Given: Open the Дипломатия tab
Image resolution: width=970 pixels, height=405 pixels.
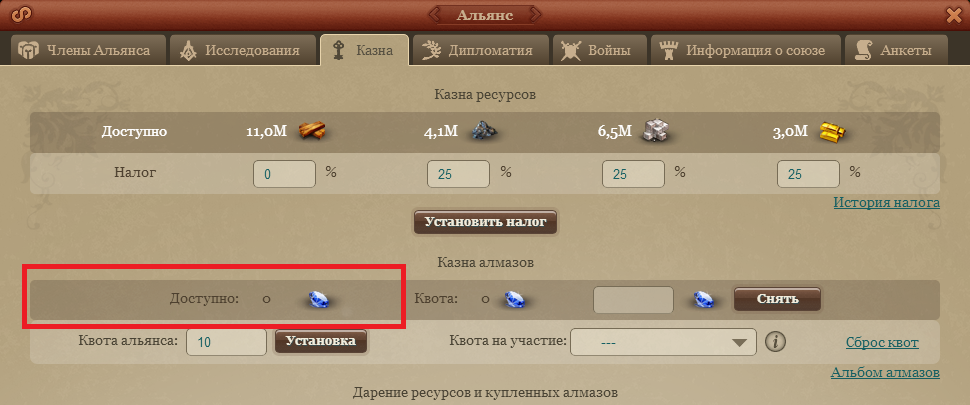Looking at the screenshot, I should pyautogui.click(x=481, y=50).
